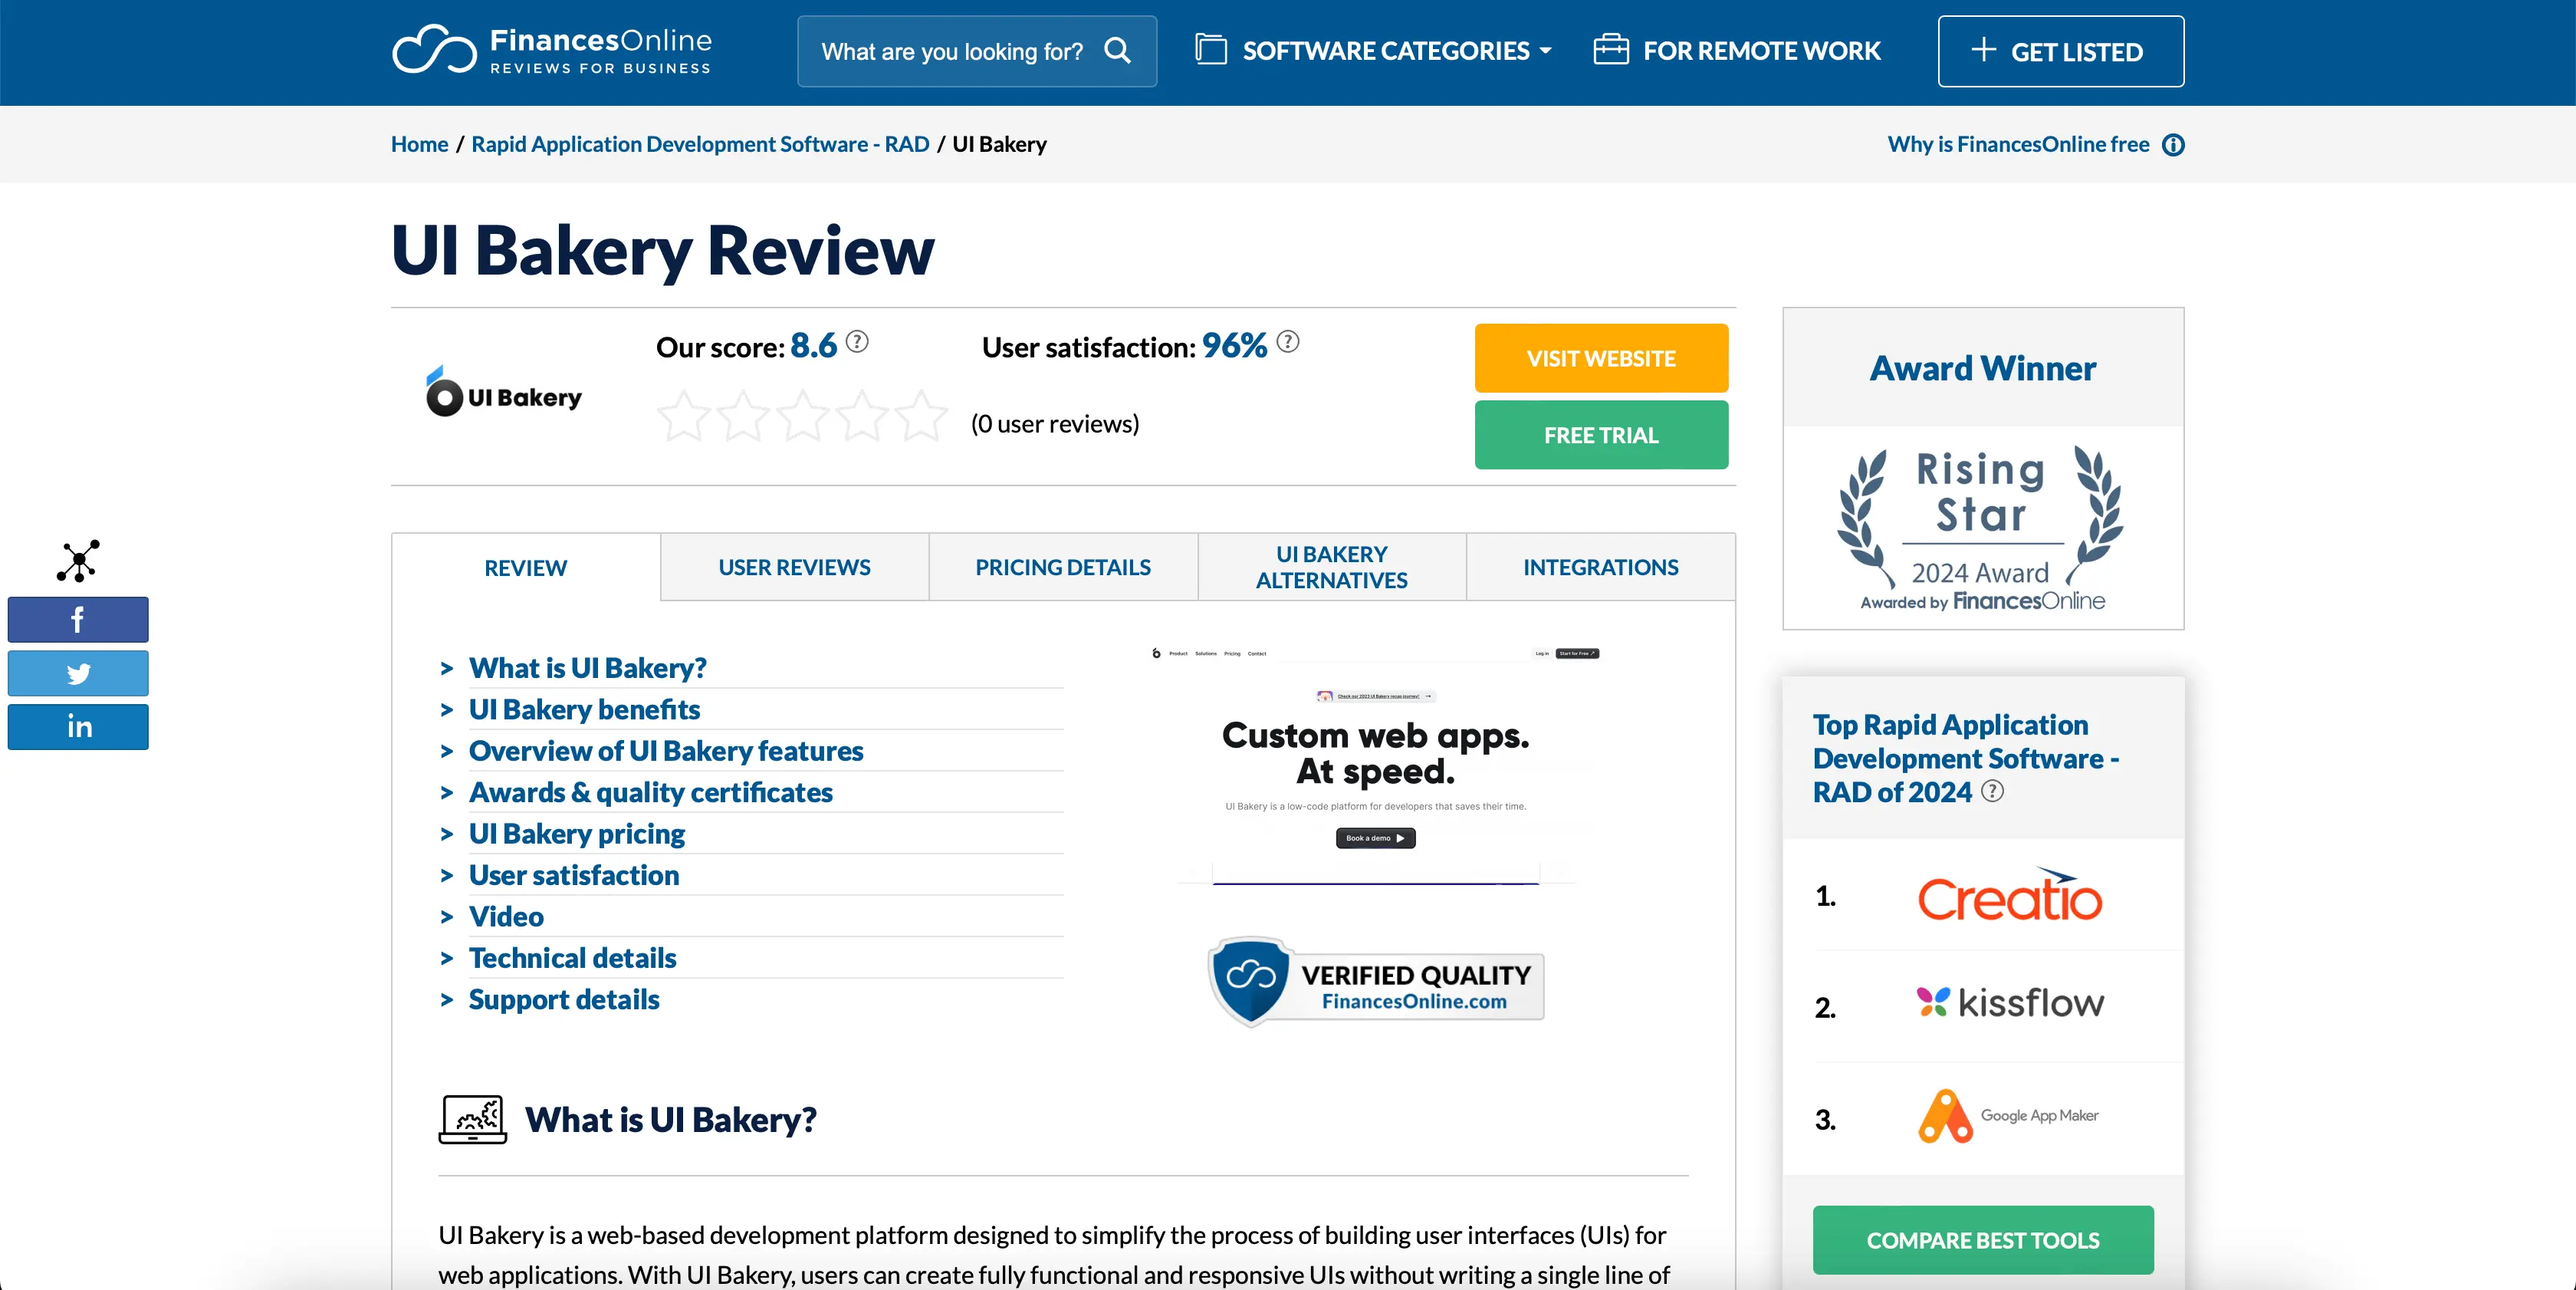Select the Review tab
This screenshot has width=2576, height=1290.
tap(526, 568)
